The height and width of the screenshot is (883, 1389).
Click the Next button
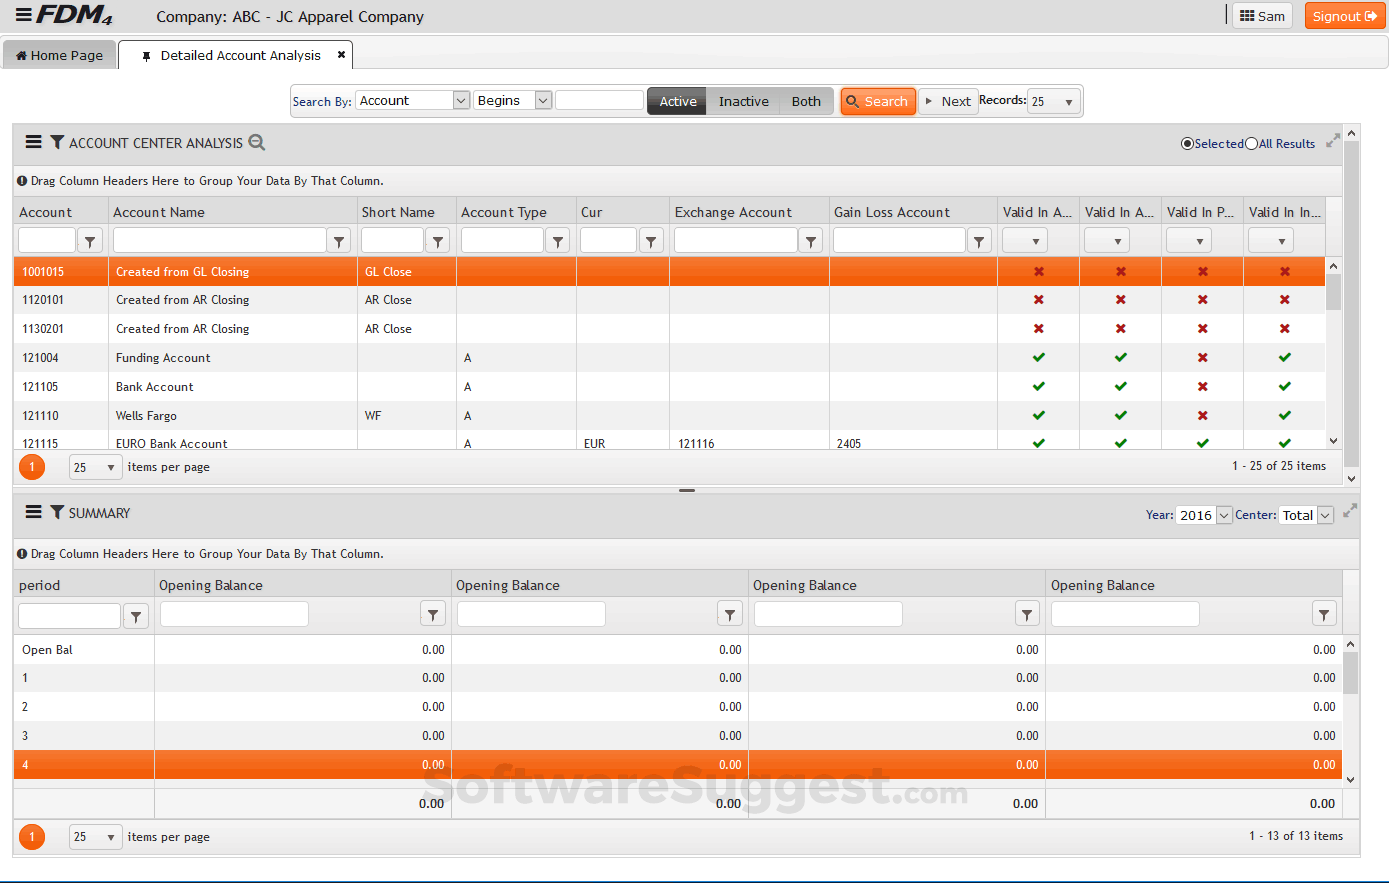948,101
